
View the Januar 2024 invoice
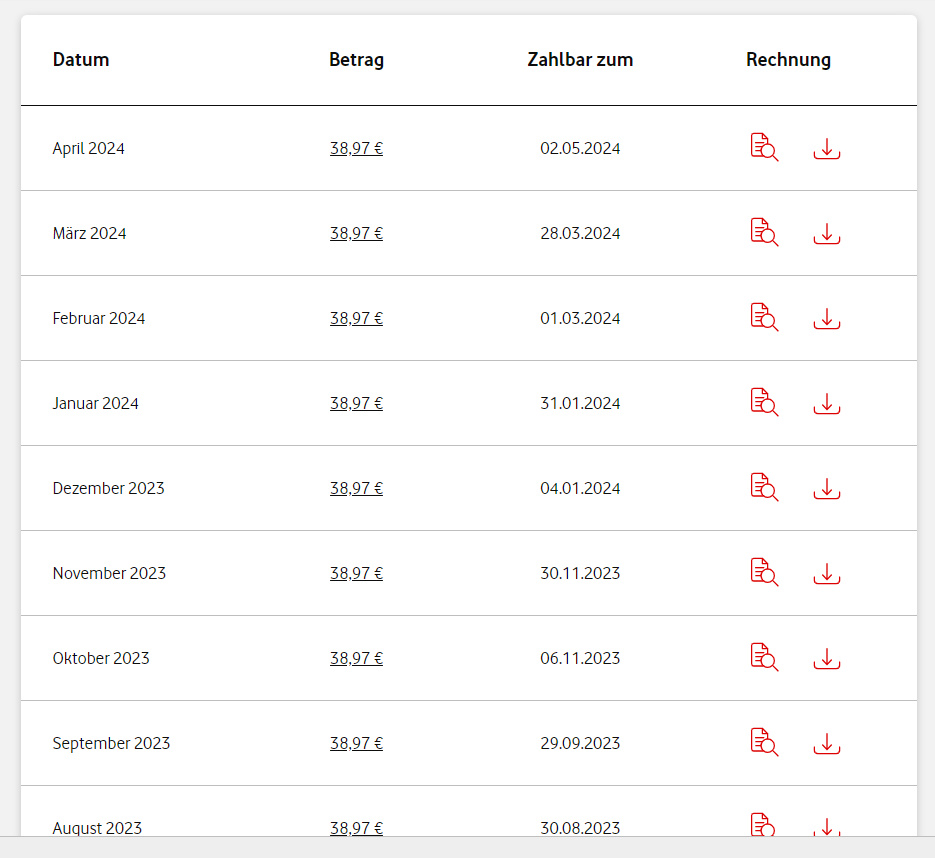tap(764, 403)
